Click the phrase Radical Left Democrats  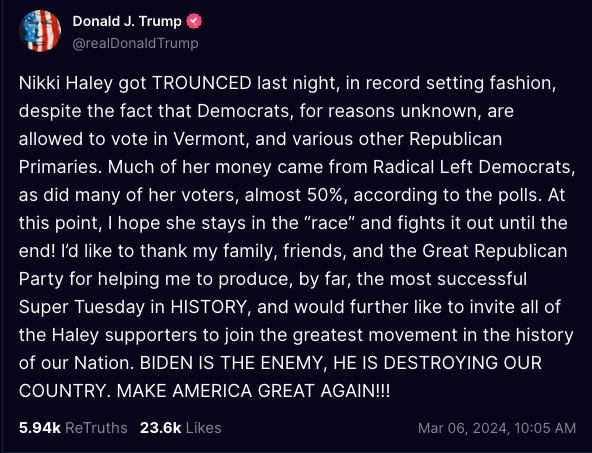coord(472,167)
